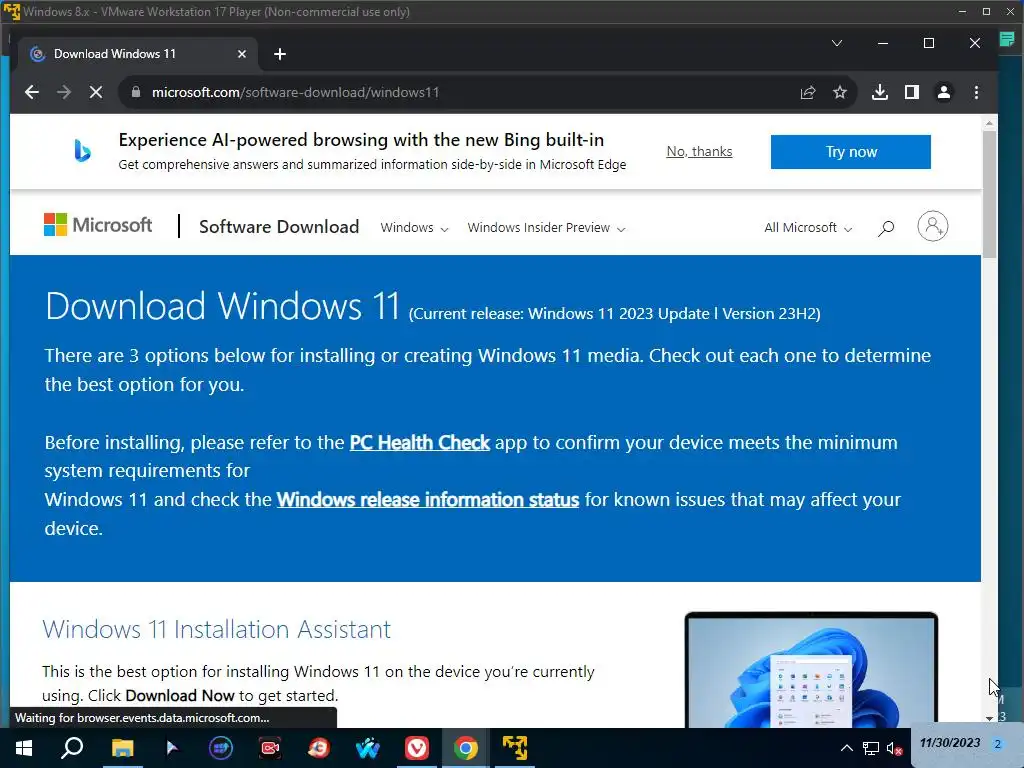
Task: Expand the All Microsoft menu
Action: pos(808,228)
